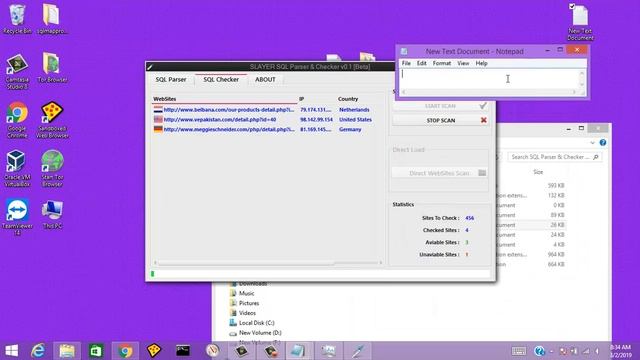Switch to the SQL Parser tab
Screen dimensions: 640x360
click(171, 80)
